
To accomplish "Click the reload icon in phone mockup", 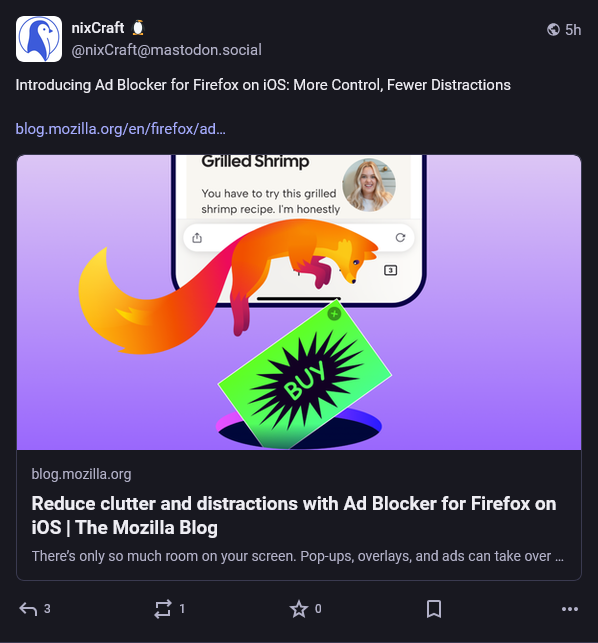I will coord(400,237).
